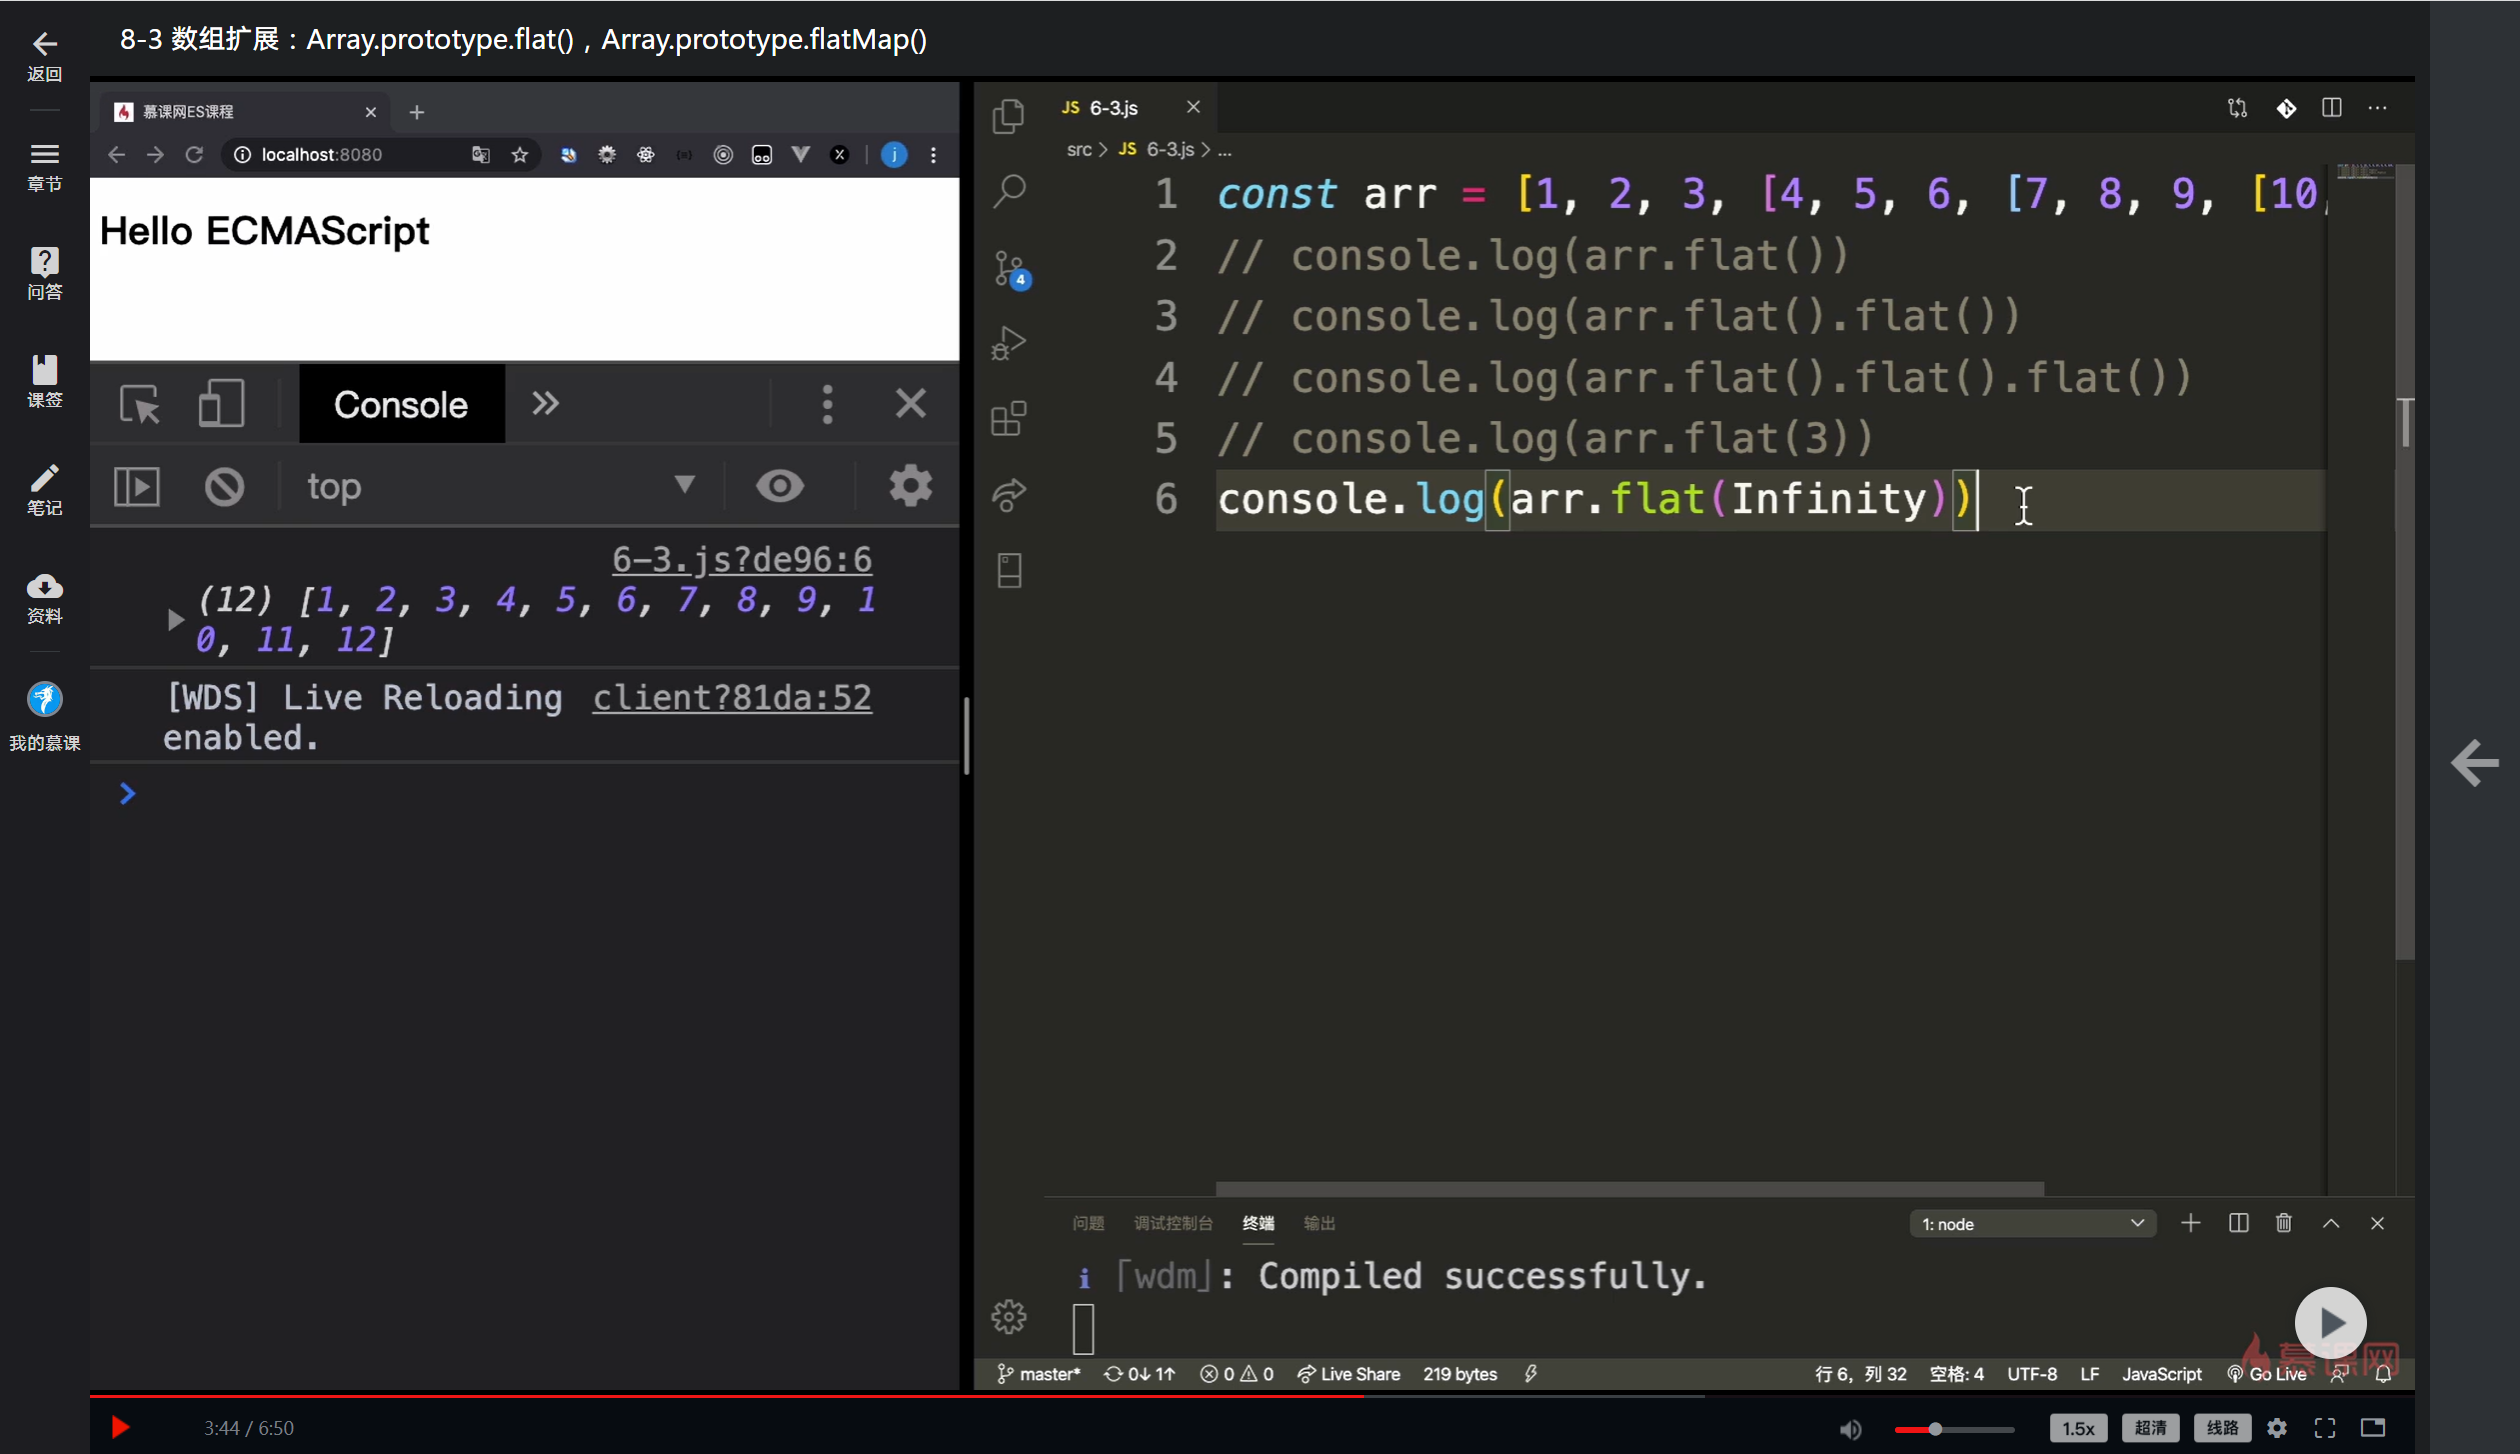Toggle live expression eye icon
2520x1454 pixels.
tap(779, 487)
